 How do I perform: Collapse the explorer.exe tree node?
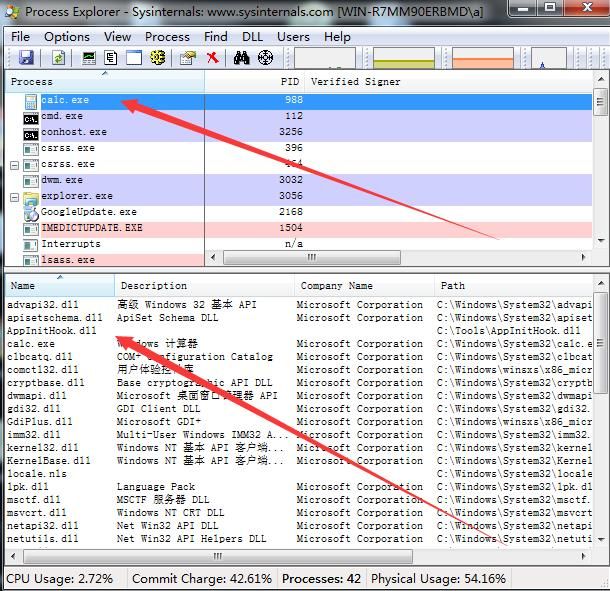pyautogui.click(x=14, y=197)
